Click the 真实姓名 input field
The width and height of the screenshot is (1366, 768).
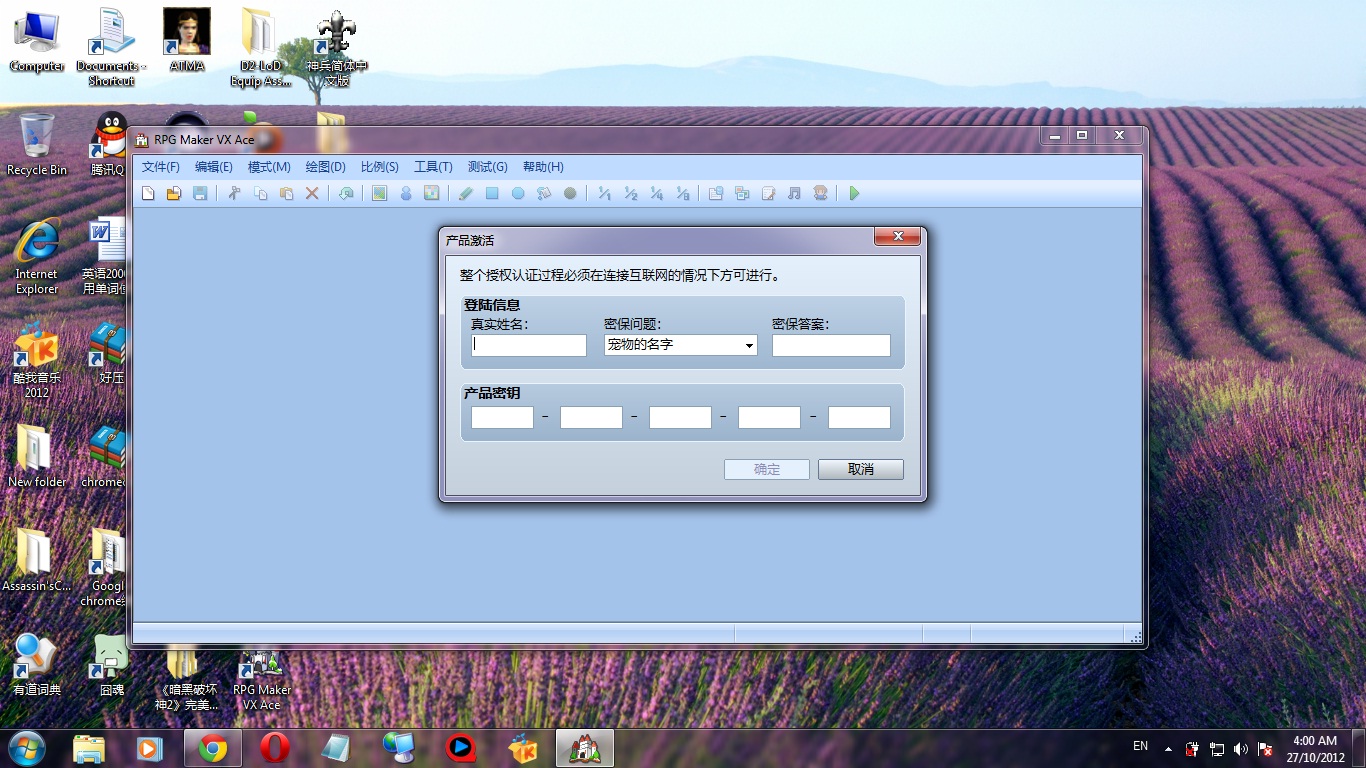[529, 345]
